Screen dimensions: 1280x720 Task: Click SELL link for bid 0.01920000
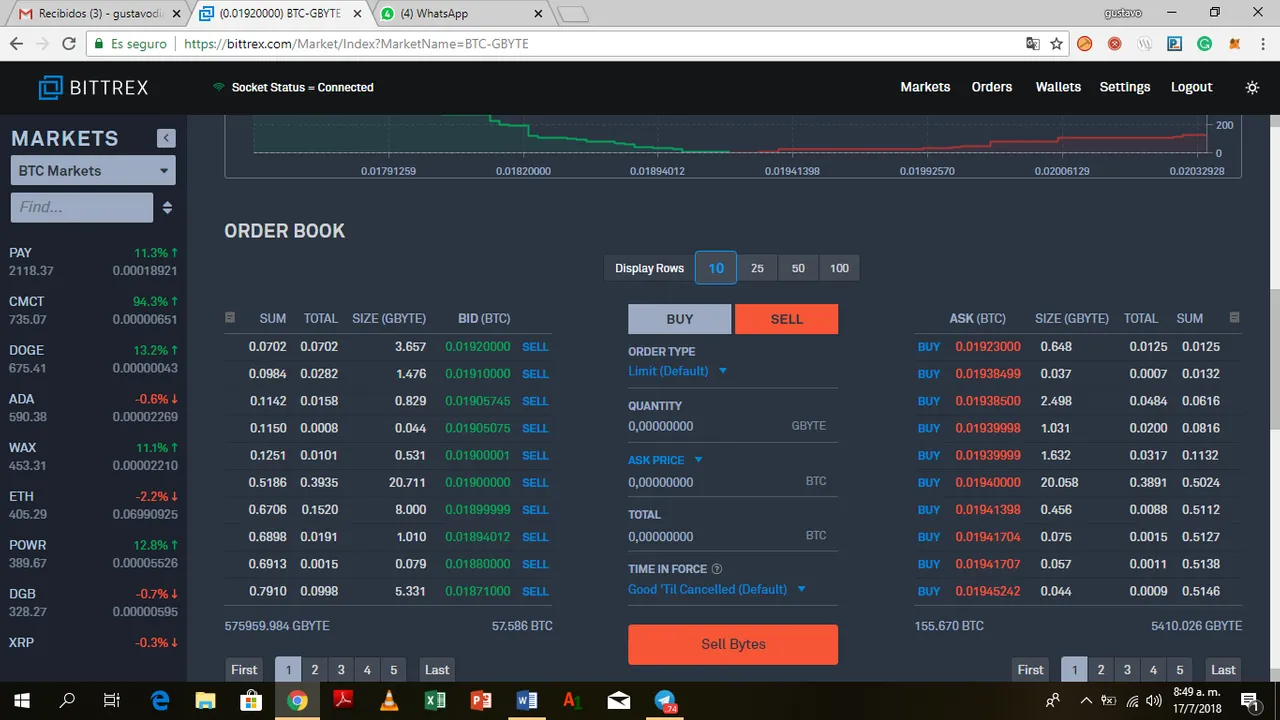coord(535,347)
